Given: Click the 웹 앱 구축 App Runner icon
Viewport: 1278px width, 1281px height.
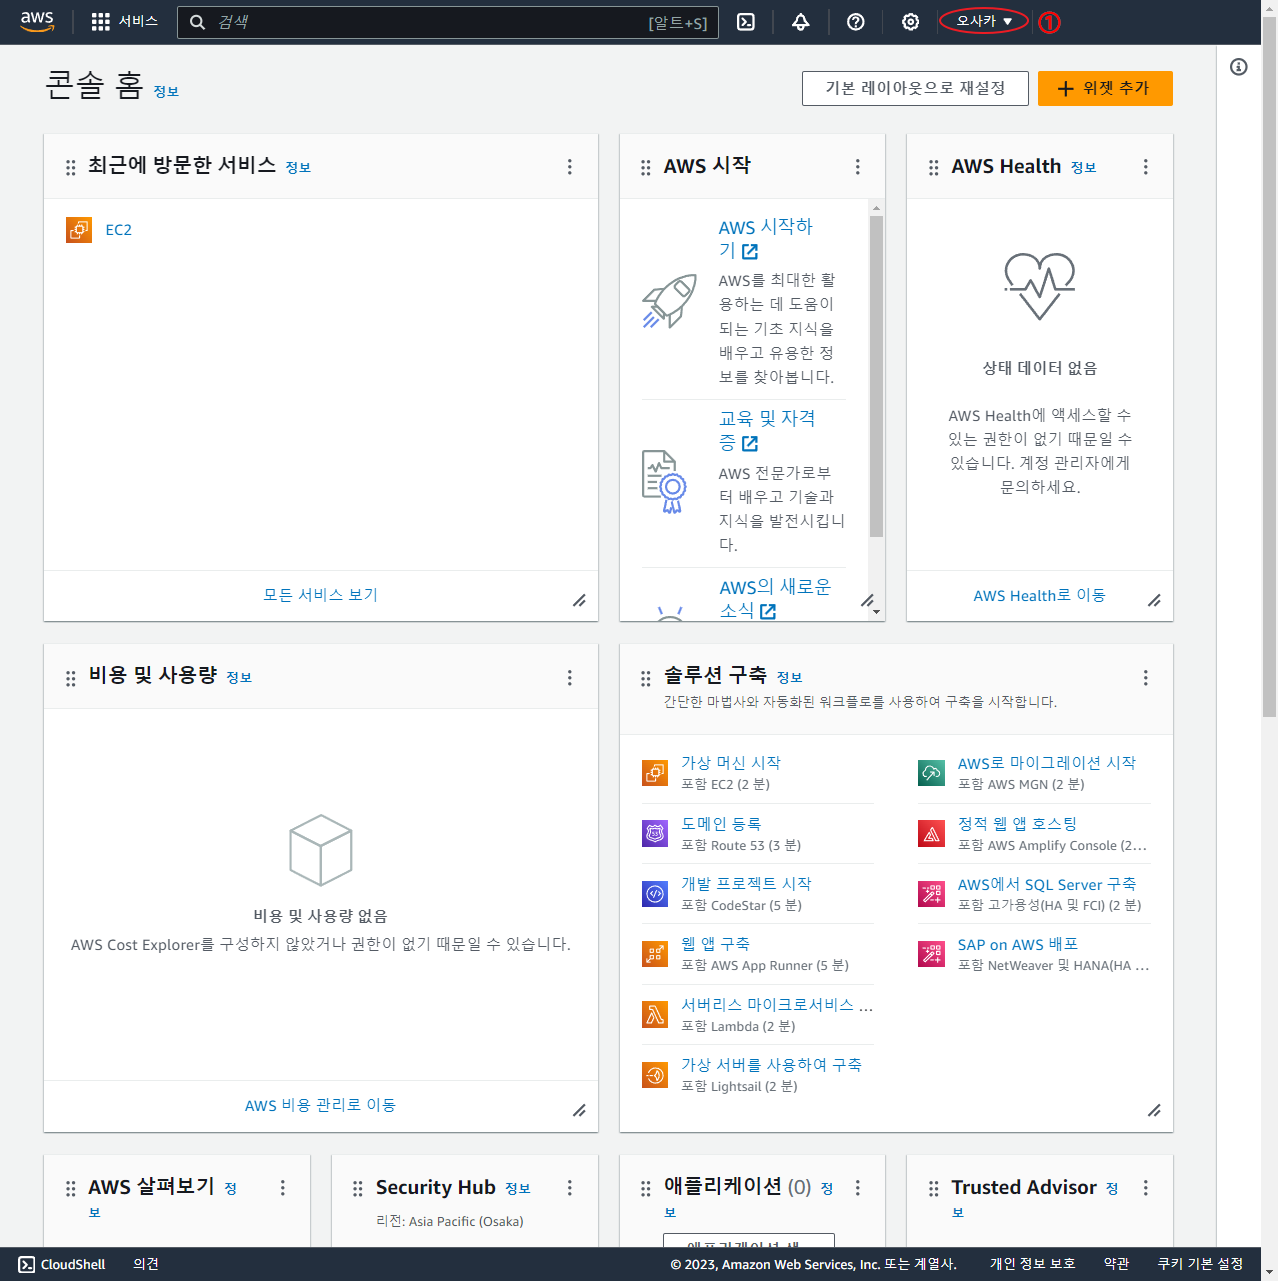Looking at the screenshot, I should point(655,954).
